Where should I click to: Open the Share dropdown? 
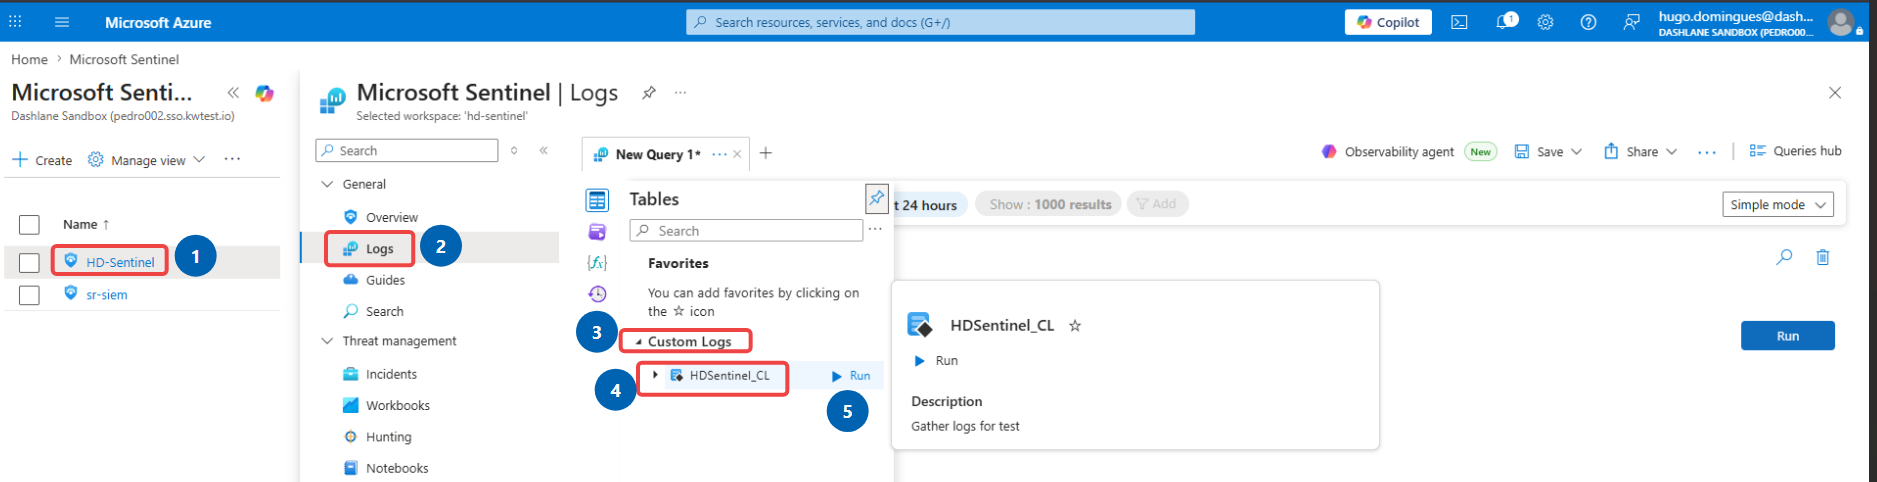pos(1640,152)
